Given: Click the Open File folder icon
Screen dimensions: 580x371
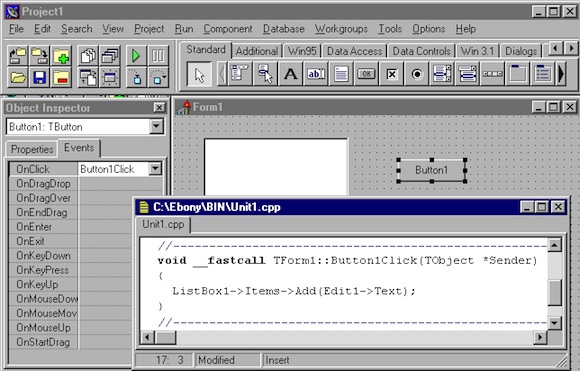Looking at the screenshot, I should 17,77.
